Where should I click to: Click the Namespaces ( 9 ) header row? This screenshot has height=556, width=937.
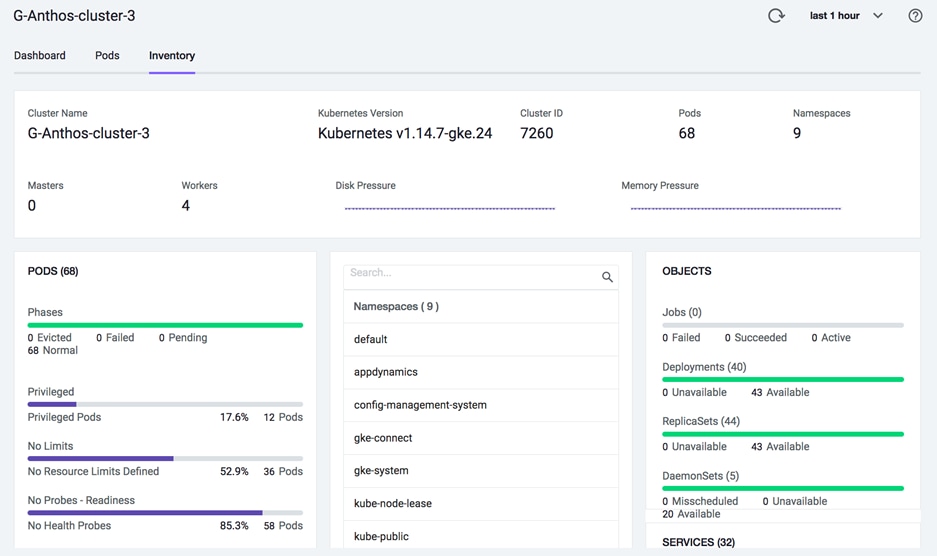pyautogui.click(x=480, y=306)
